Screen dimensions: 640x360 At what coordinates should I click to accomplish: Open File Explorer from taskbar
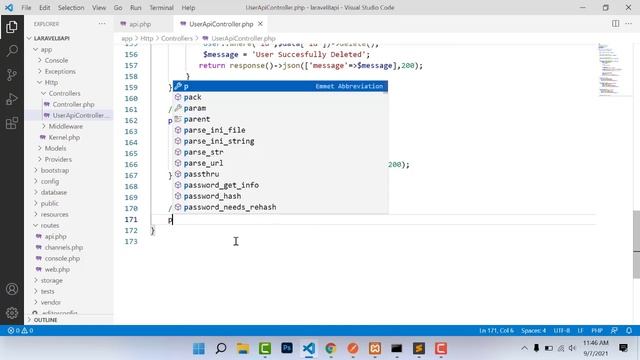(243, 349)
